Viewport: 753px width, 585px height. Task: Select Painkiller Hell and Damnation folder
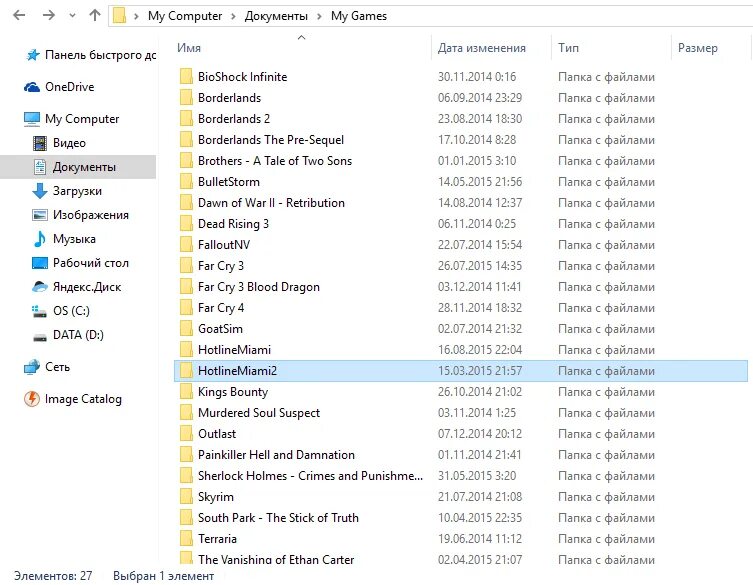(276, 455)
